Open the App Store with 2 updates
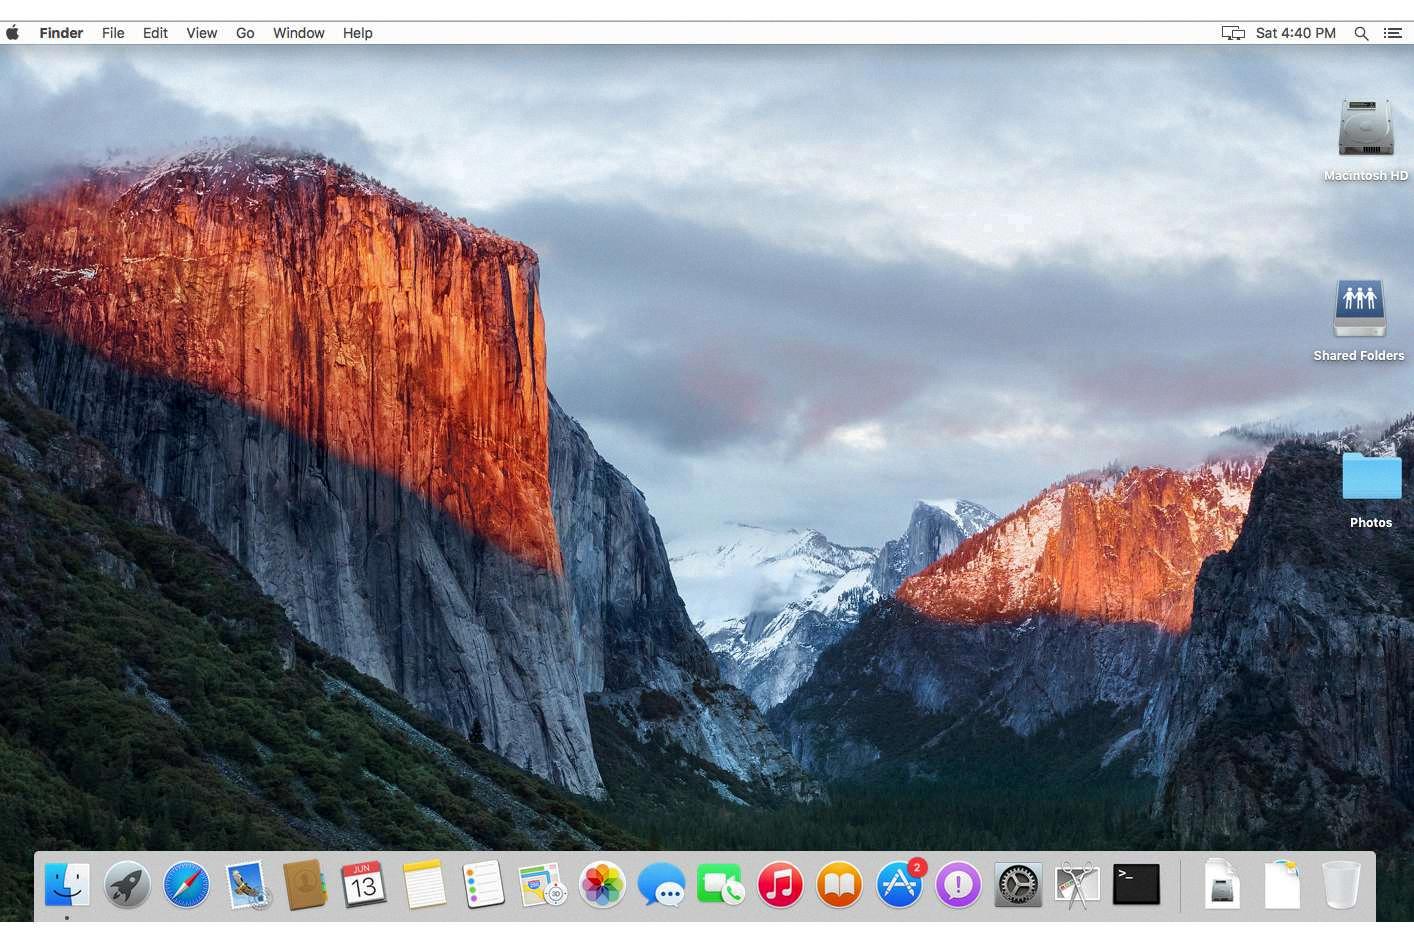 pyautogui.click(x=898, y=884)
